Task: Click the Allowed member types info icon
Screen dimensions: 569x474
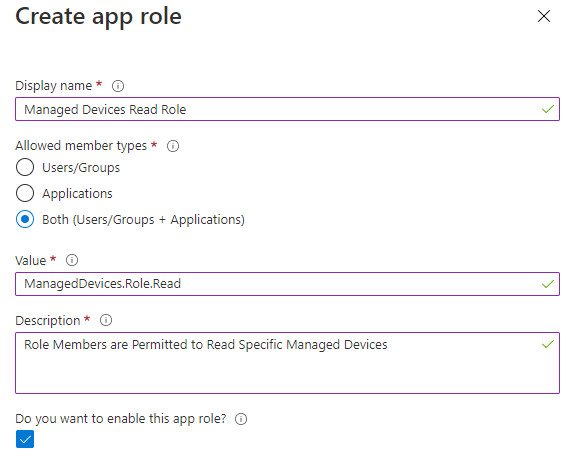Action: [173, 146]
